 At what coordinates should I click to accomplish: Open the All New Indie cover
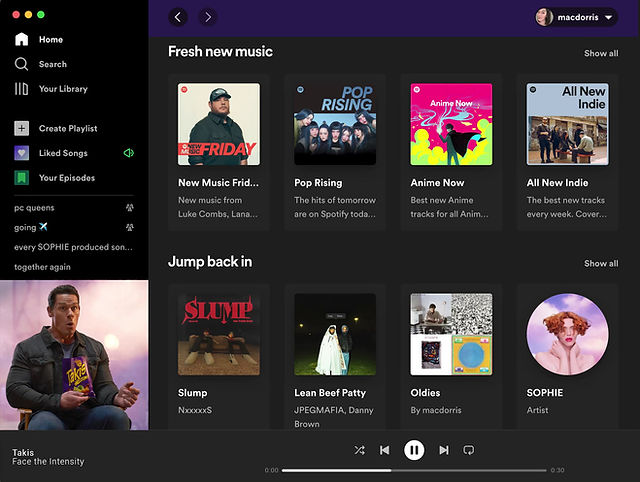pos(567,124)
